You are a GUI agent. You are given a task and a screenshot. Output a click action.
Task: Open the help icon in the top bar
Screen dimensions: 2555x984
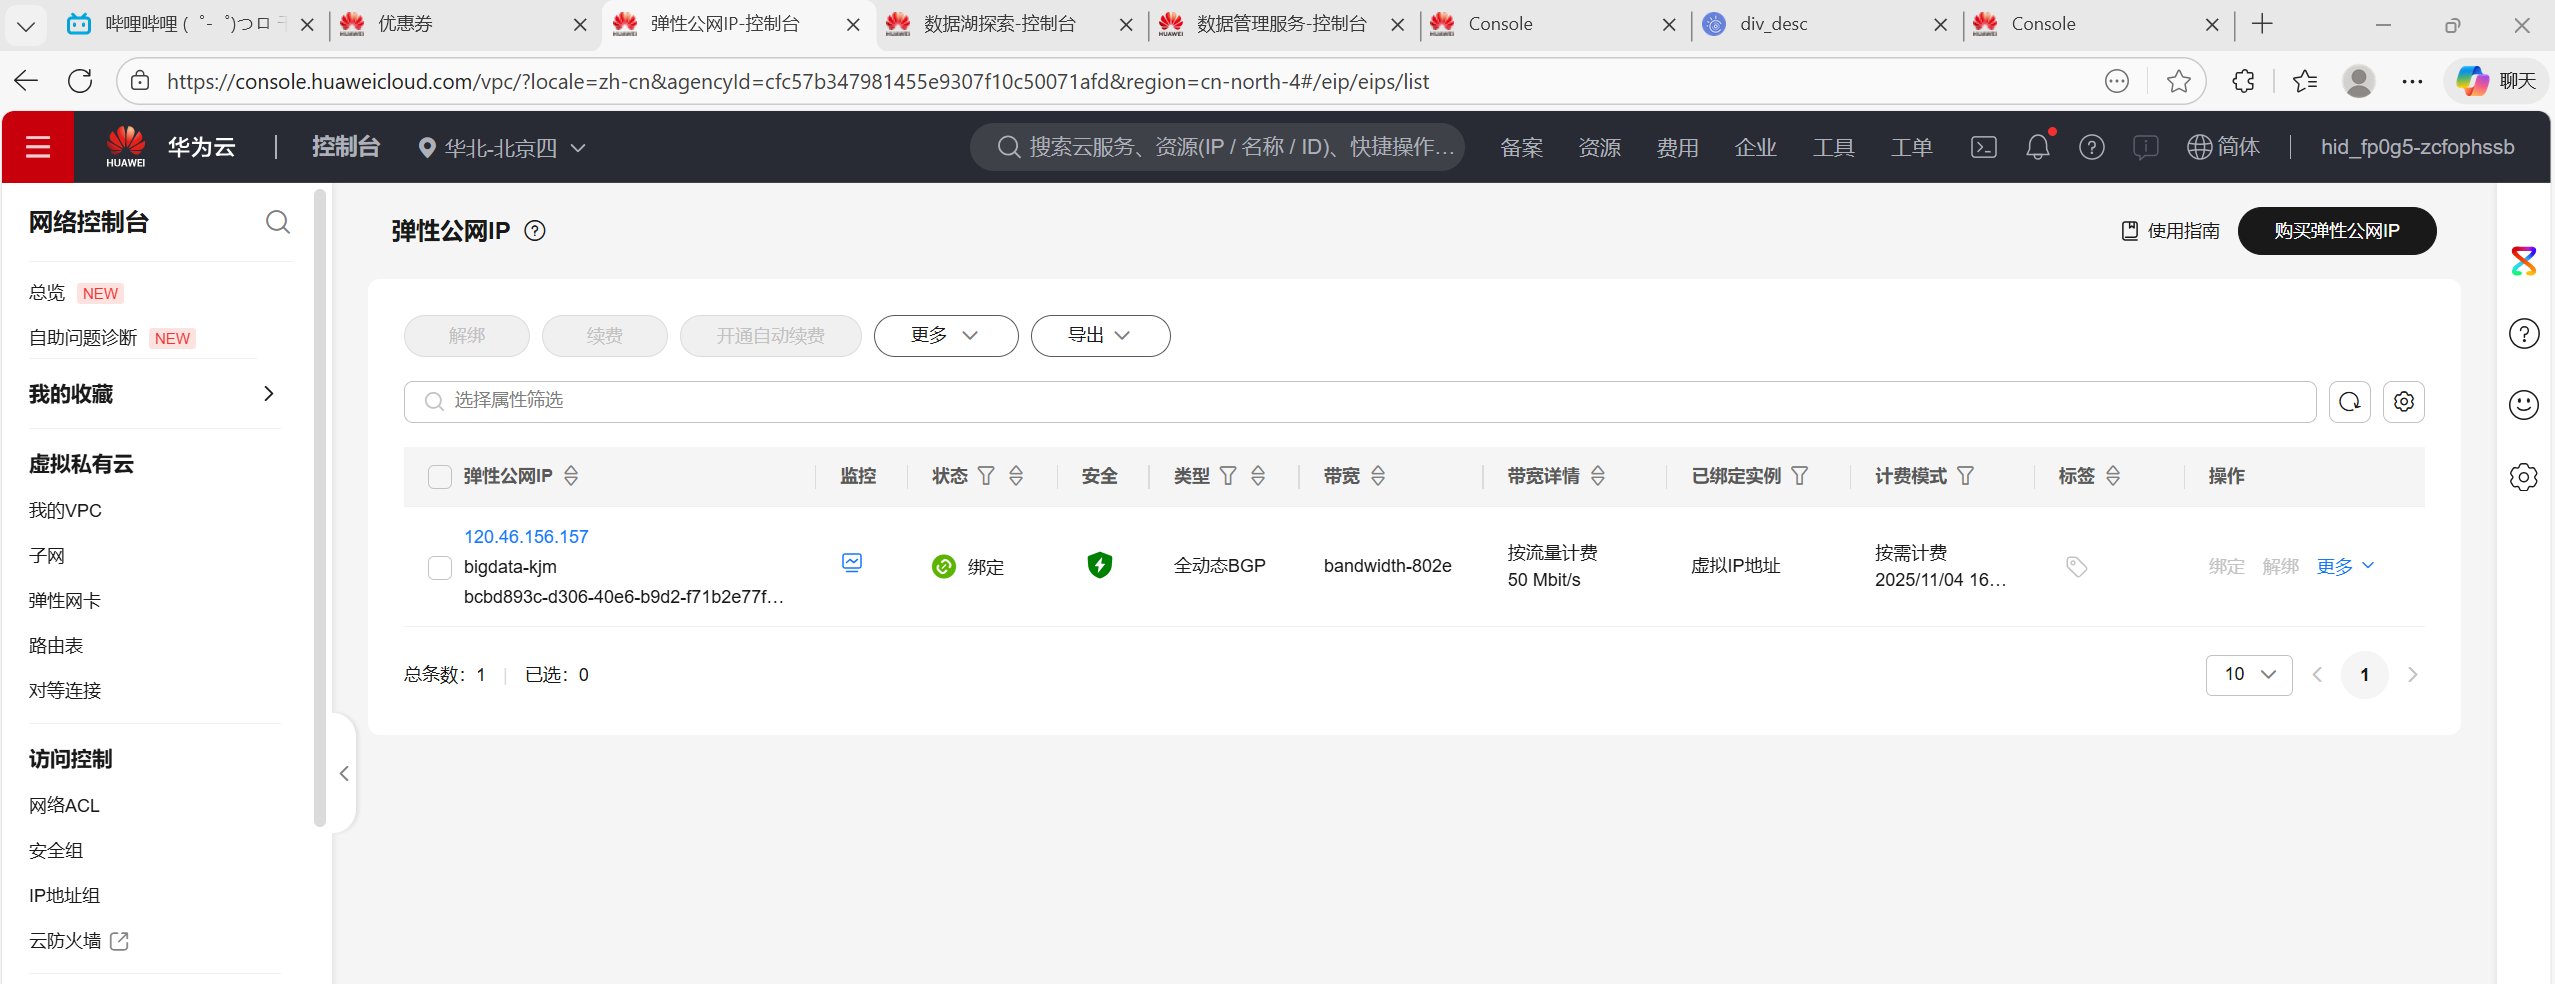coord(2092,146)
